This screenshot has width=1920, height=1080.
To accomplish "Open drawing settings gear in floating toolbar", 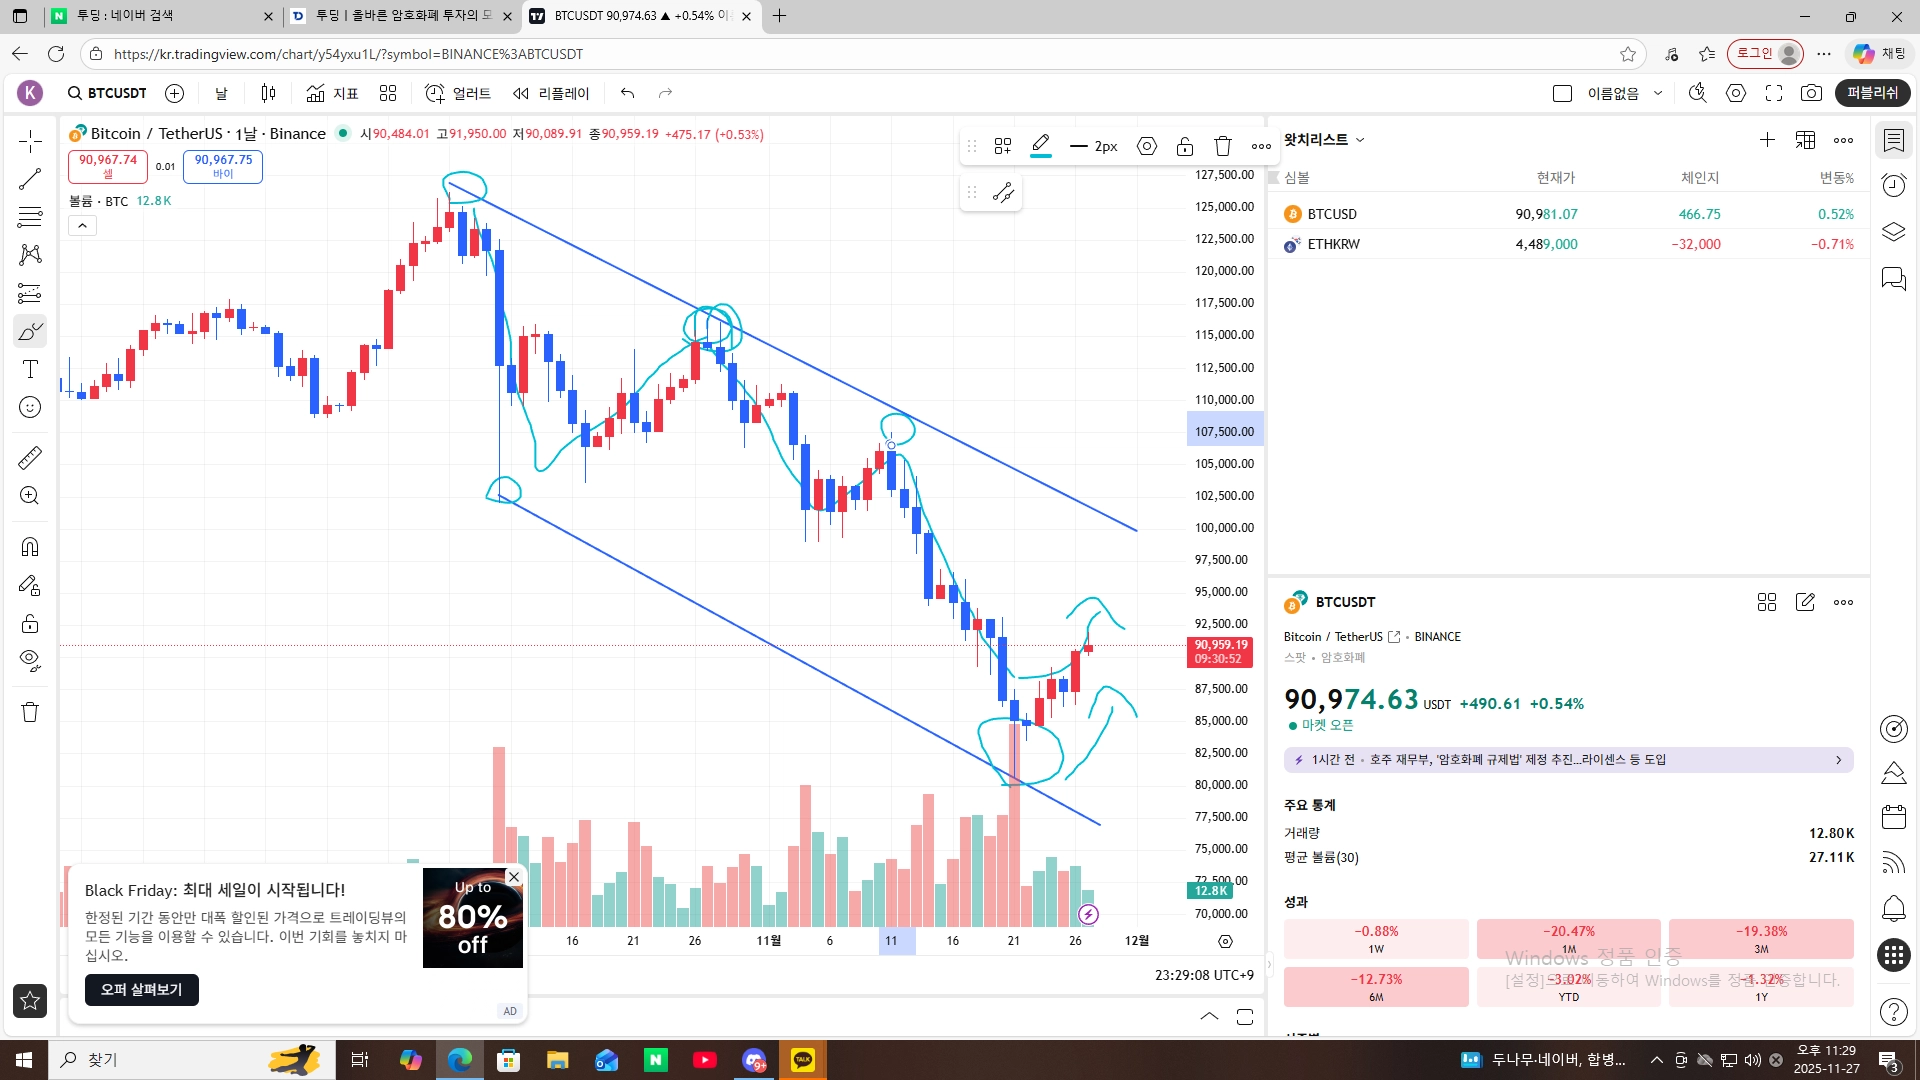I will pyautogui.click(x=1147, y=146).
